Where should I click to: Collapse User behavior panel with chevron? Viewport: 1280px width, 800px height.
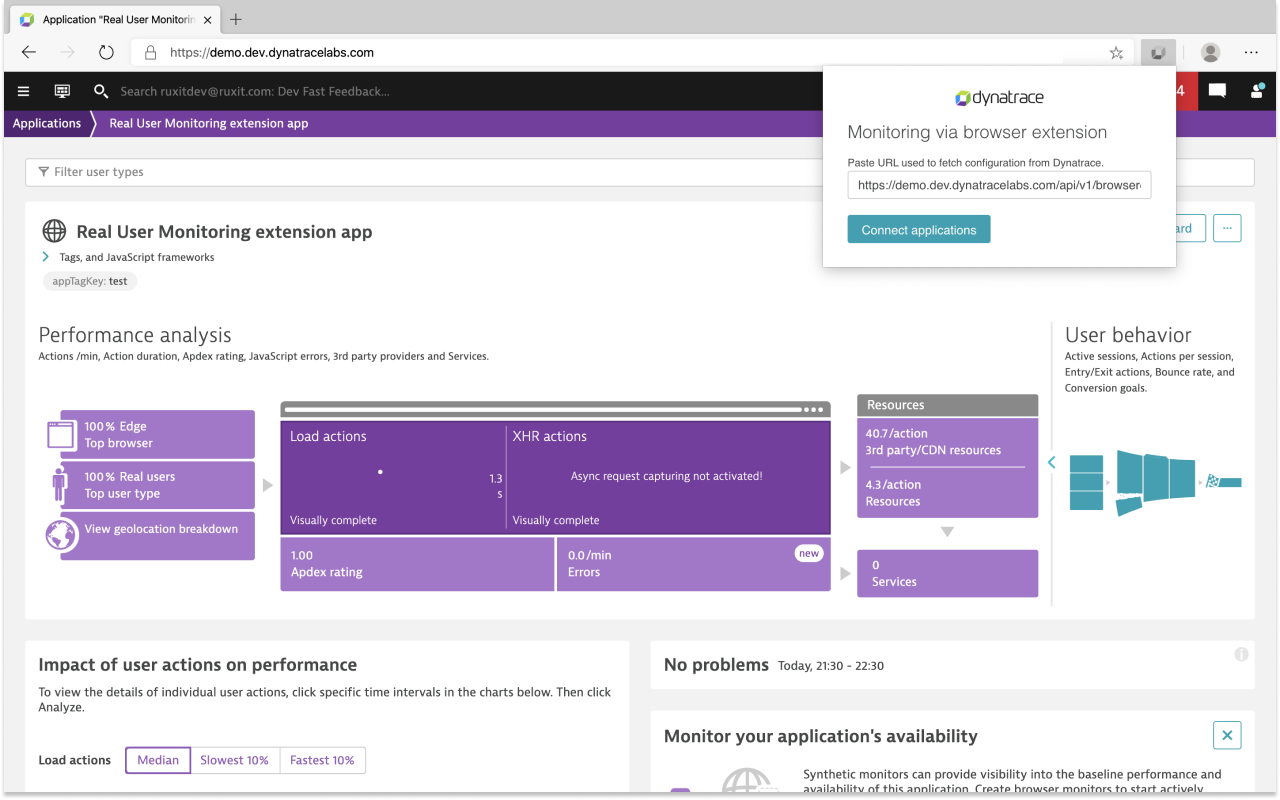click(x=1051, y=462)
